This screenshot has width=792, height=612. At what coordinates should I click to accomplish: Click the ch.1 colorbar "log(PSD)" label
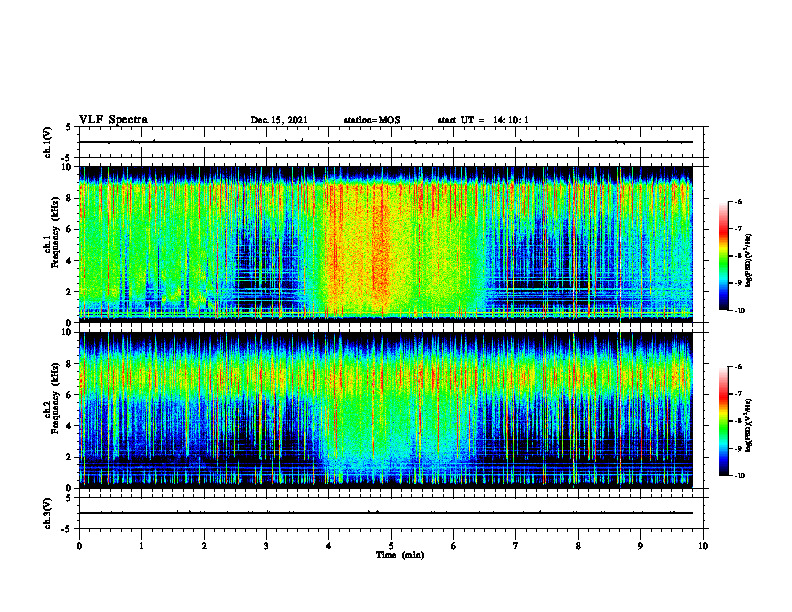(749, 260)
